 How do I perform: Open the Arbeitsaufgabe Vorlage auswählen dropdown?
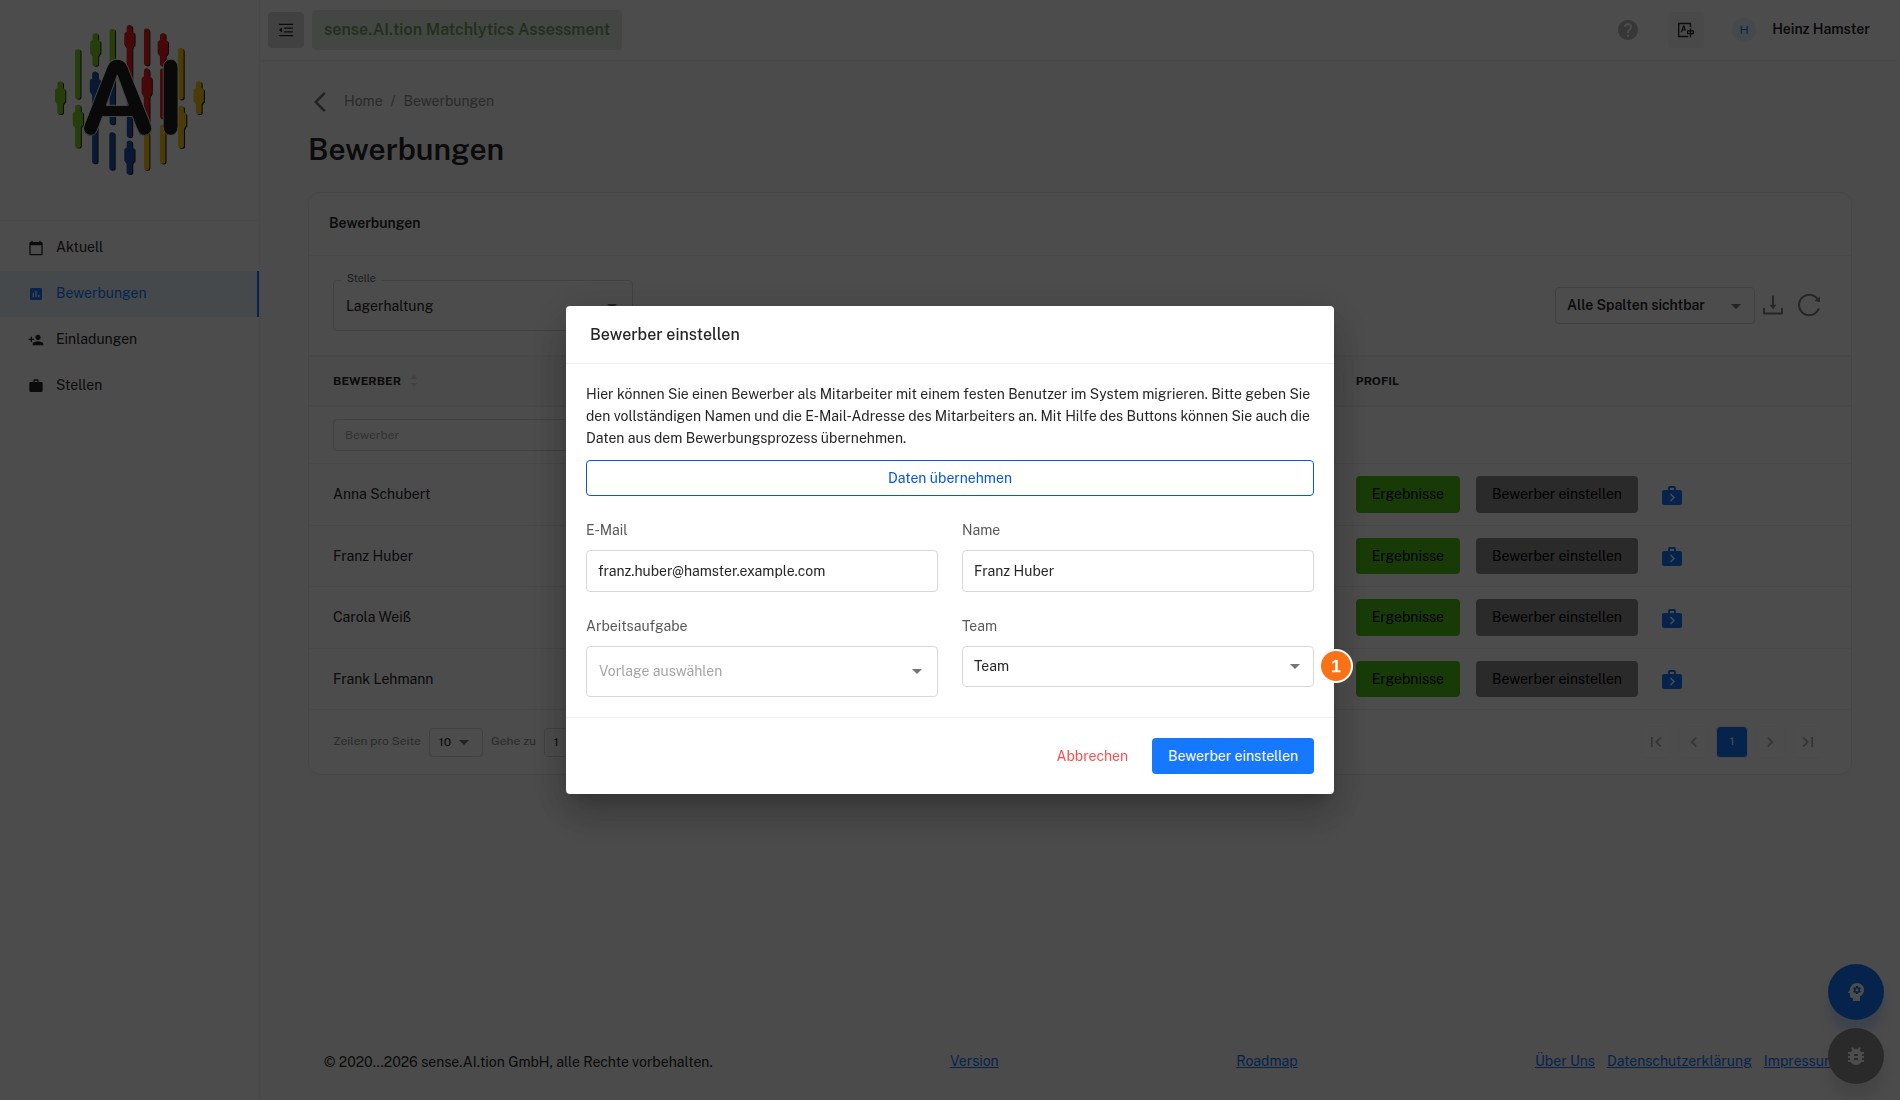tap(762, 671)
